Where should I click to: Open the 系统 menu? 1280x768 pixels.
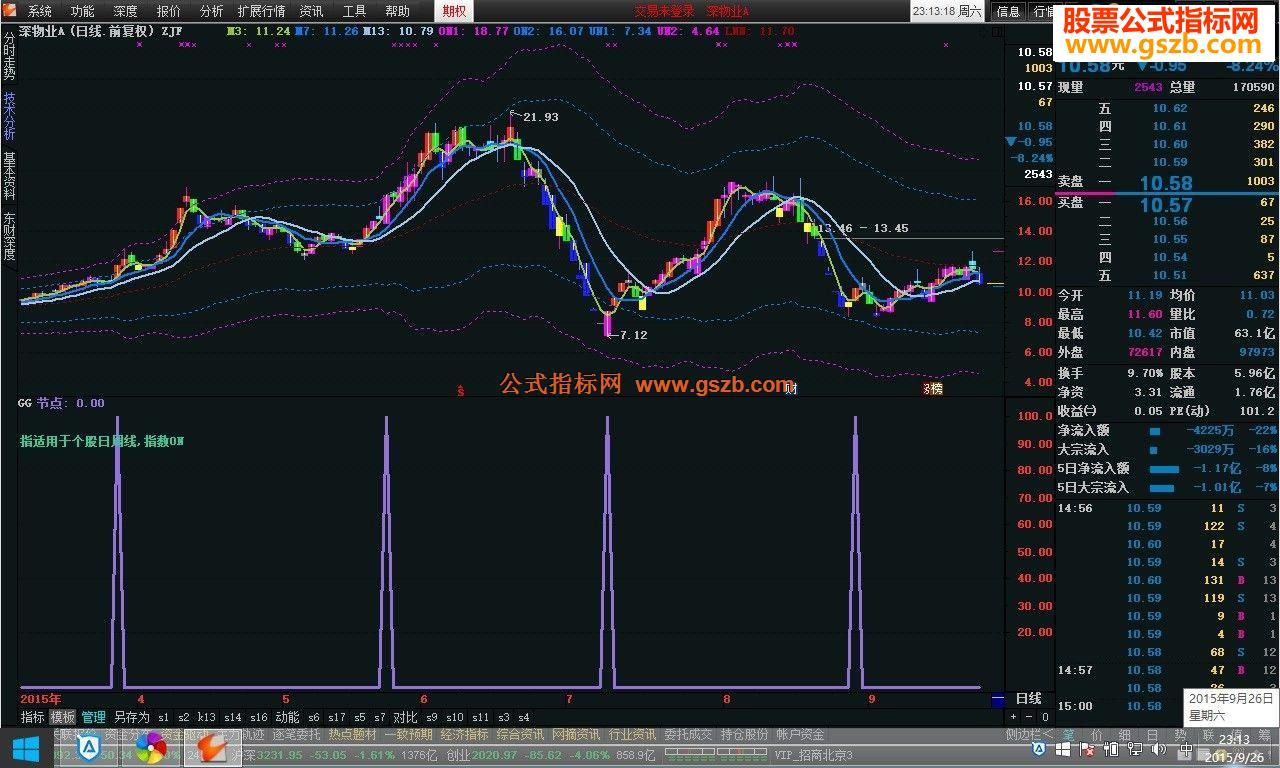(x=40, y=11)
